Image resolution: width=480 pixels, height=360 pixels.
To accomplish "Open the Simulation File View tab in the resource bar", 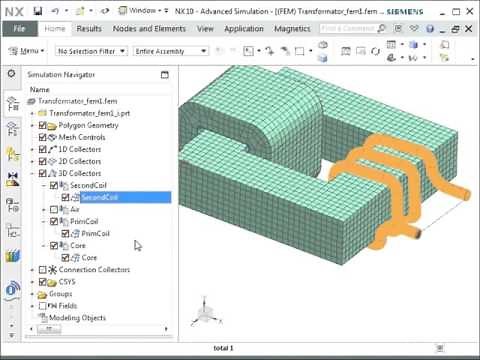I will [x=12, y=129].
